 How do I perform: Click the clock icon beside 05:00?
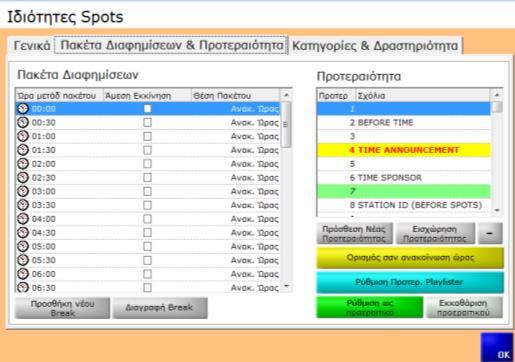point(23,246)
